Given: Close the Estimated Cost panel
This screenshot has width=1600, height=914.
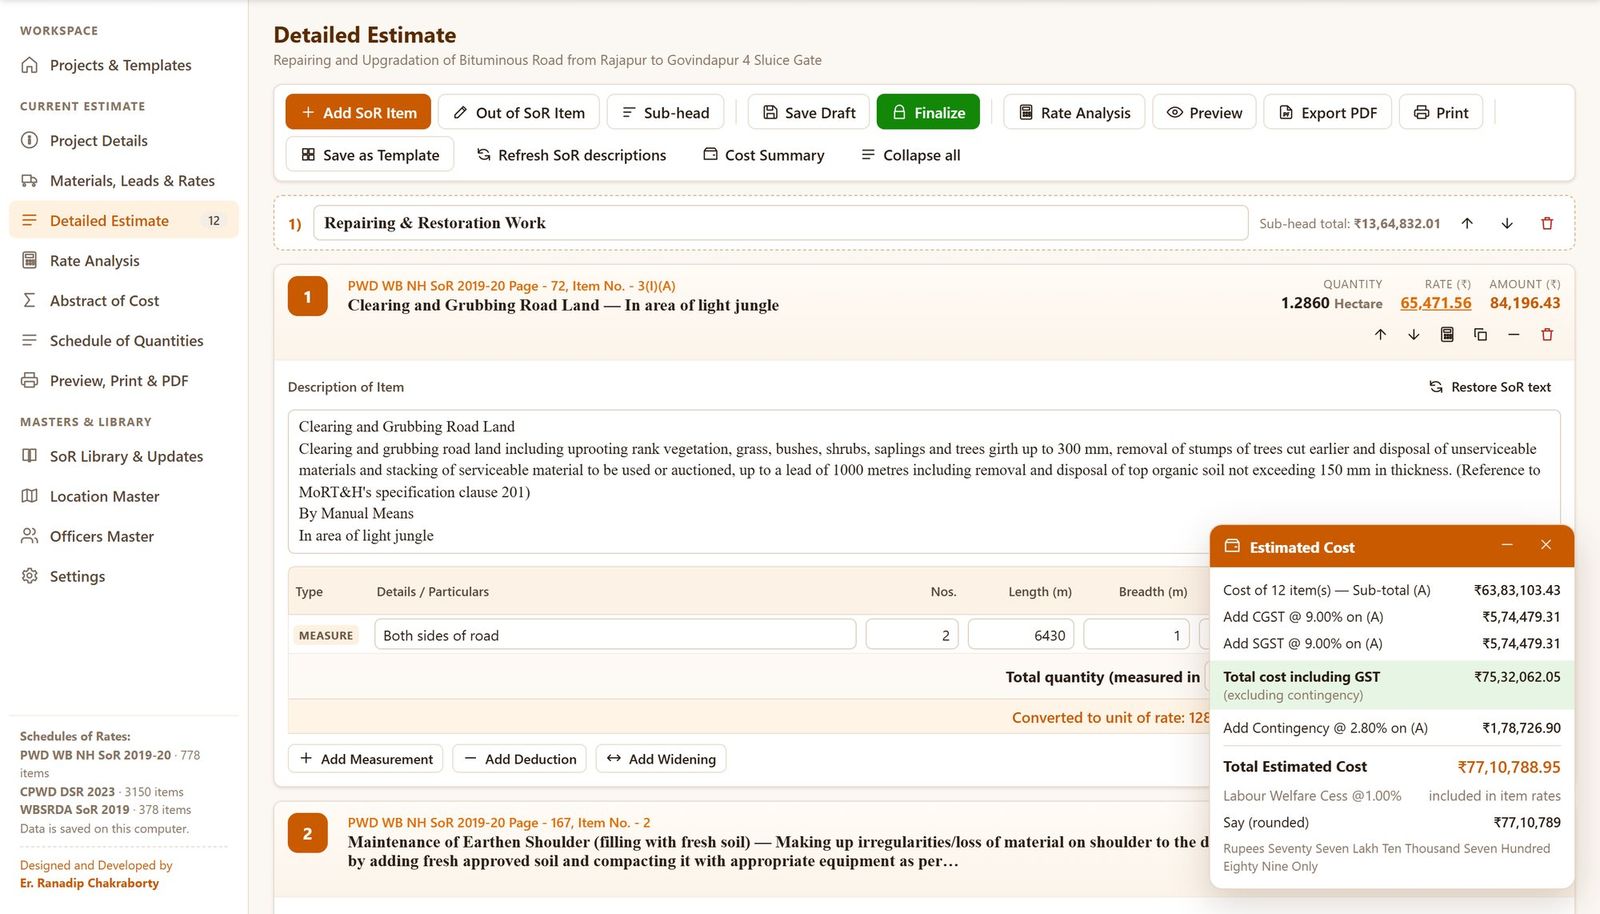Looking at the screenshot, I should tap(1546, 545).
